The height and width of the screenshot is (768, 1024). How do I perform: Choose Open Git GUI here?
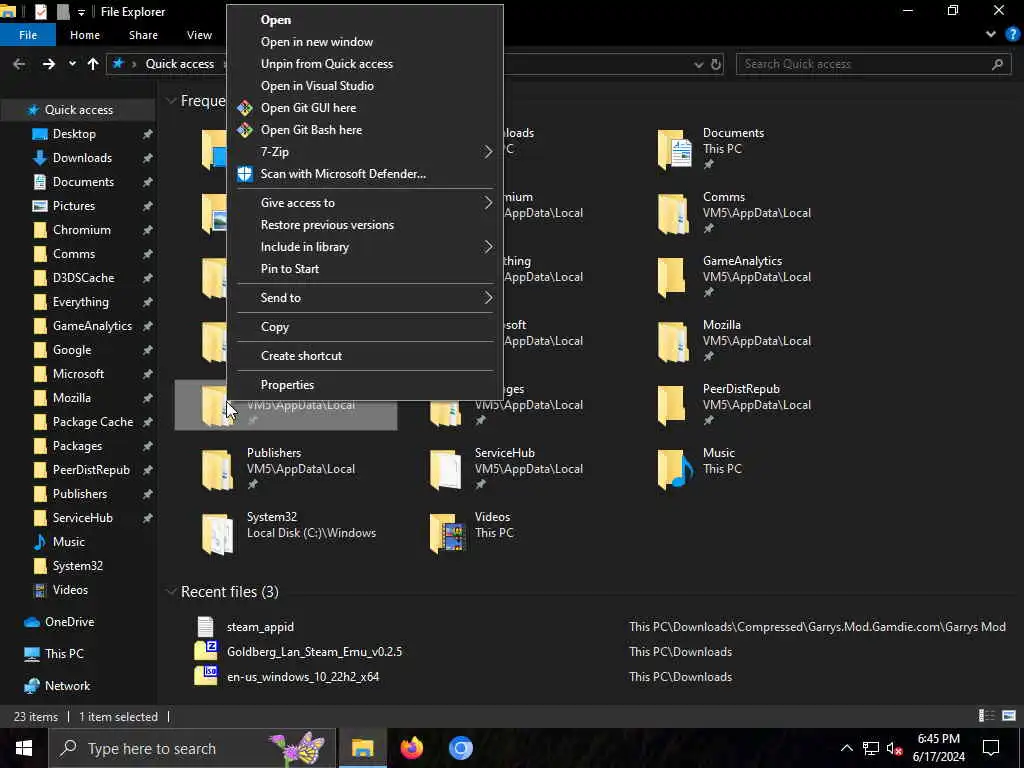pyautogui.click(x=308, y=108)
